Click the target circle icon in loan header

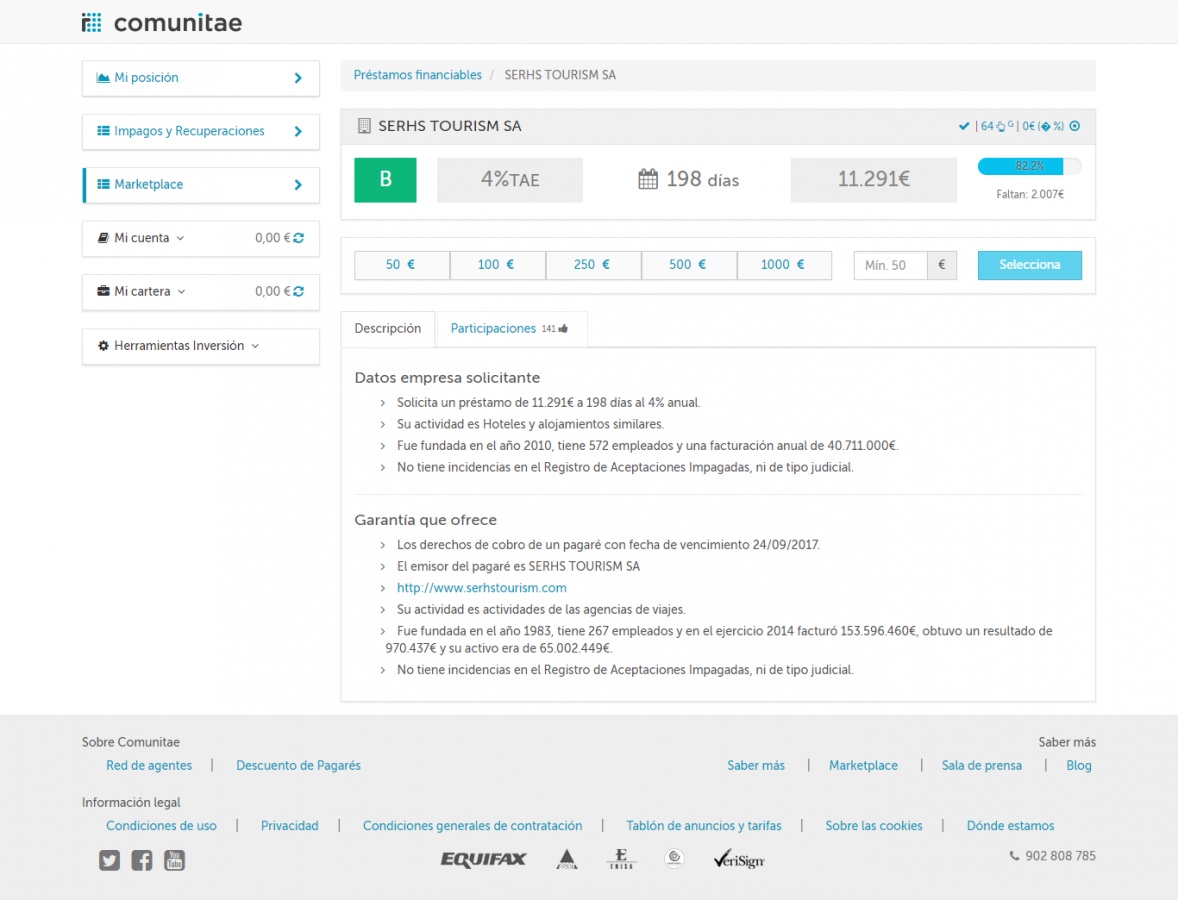pyautogui.click(x=1075, y=126)
